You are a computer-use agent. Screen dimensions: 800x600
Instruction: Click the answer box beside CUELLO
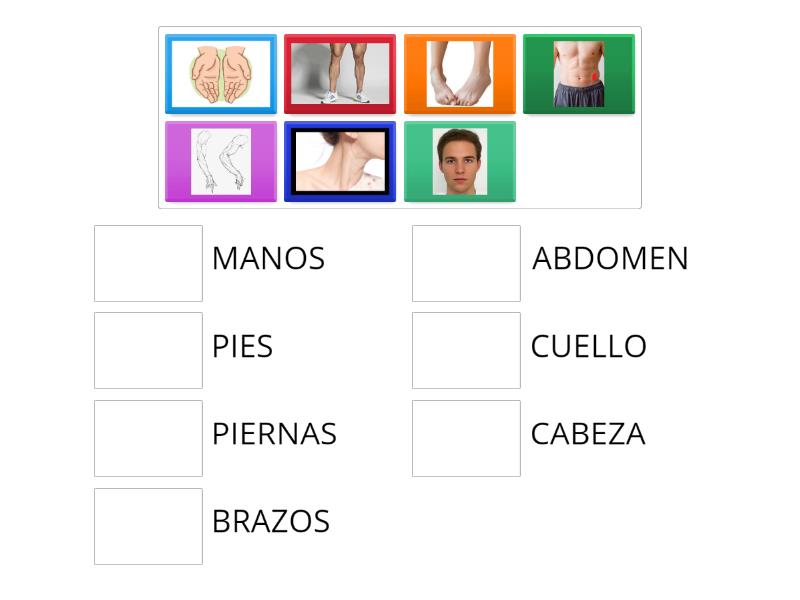464,346
